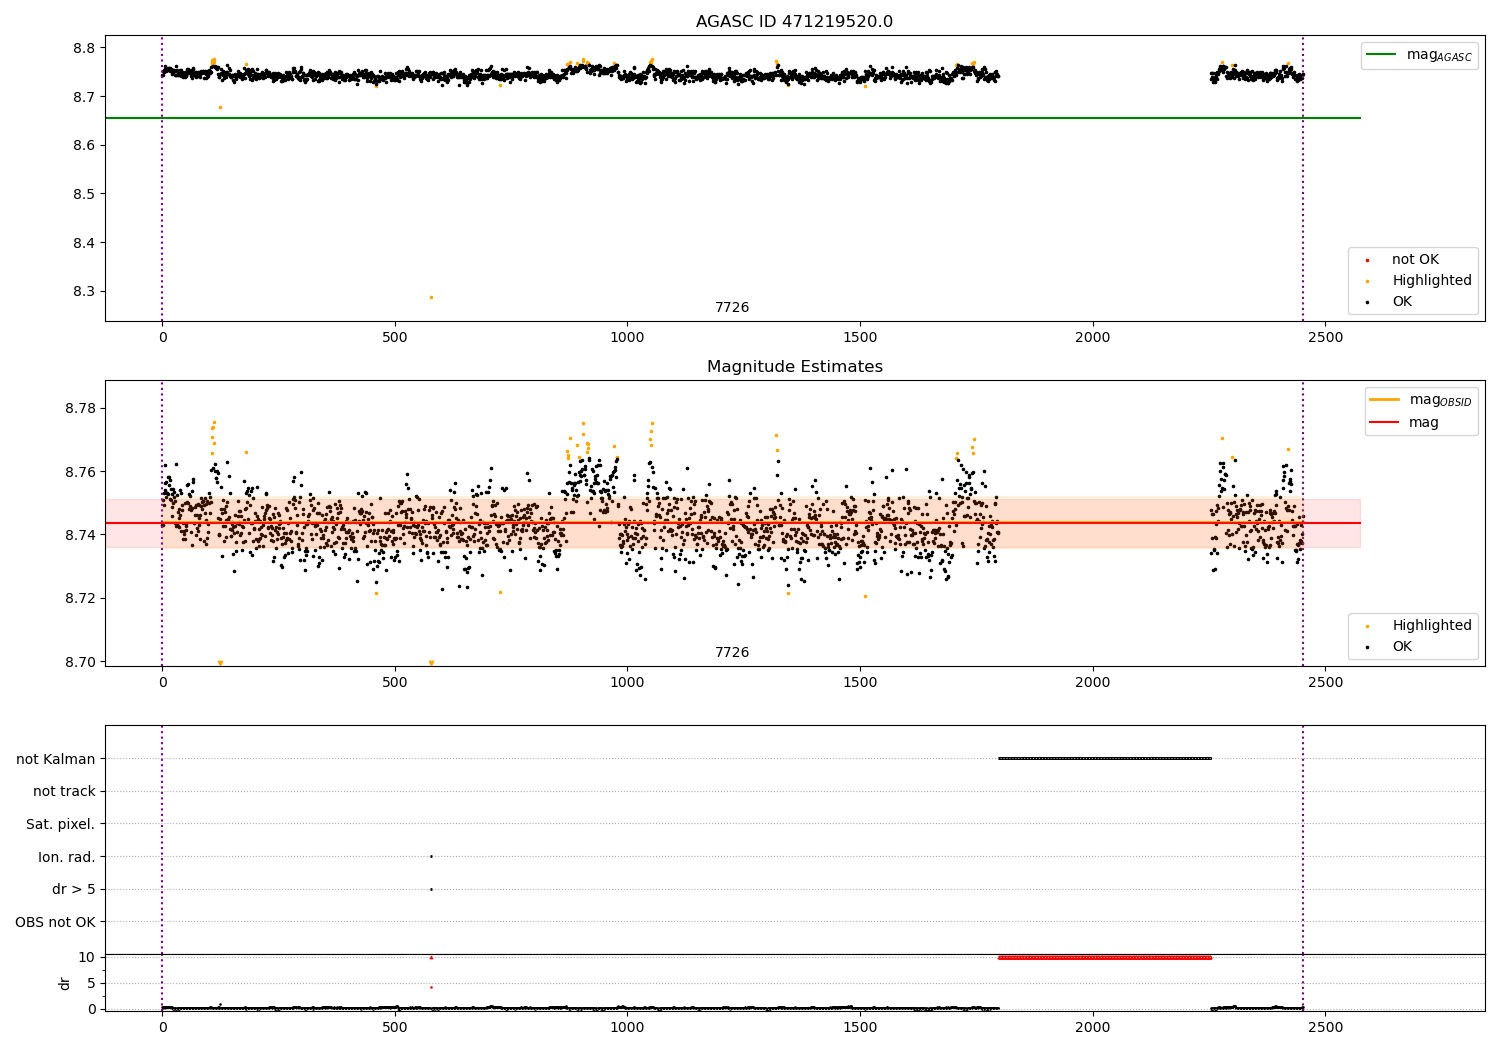
Task: Click the green mag AGASC legend entry
Action: coord(1419,55)
